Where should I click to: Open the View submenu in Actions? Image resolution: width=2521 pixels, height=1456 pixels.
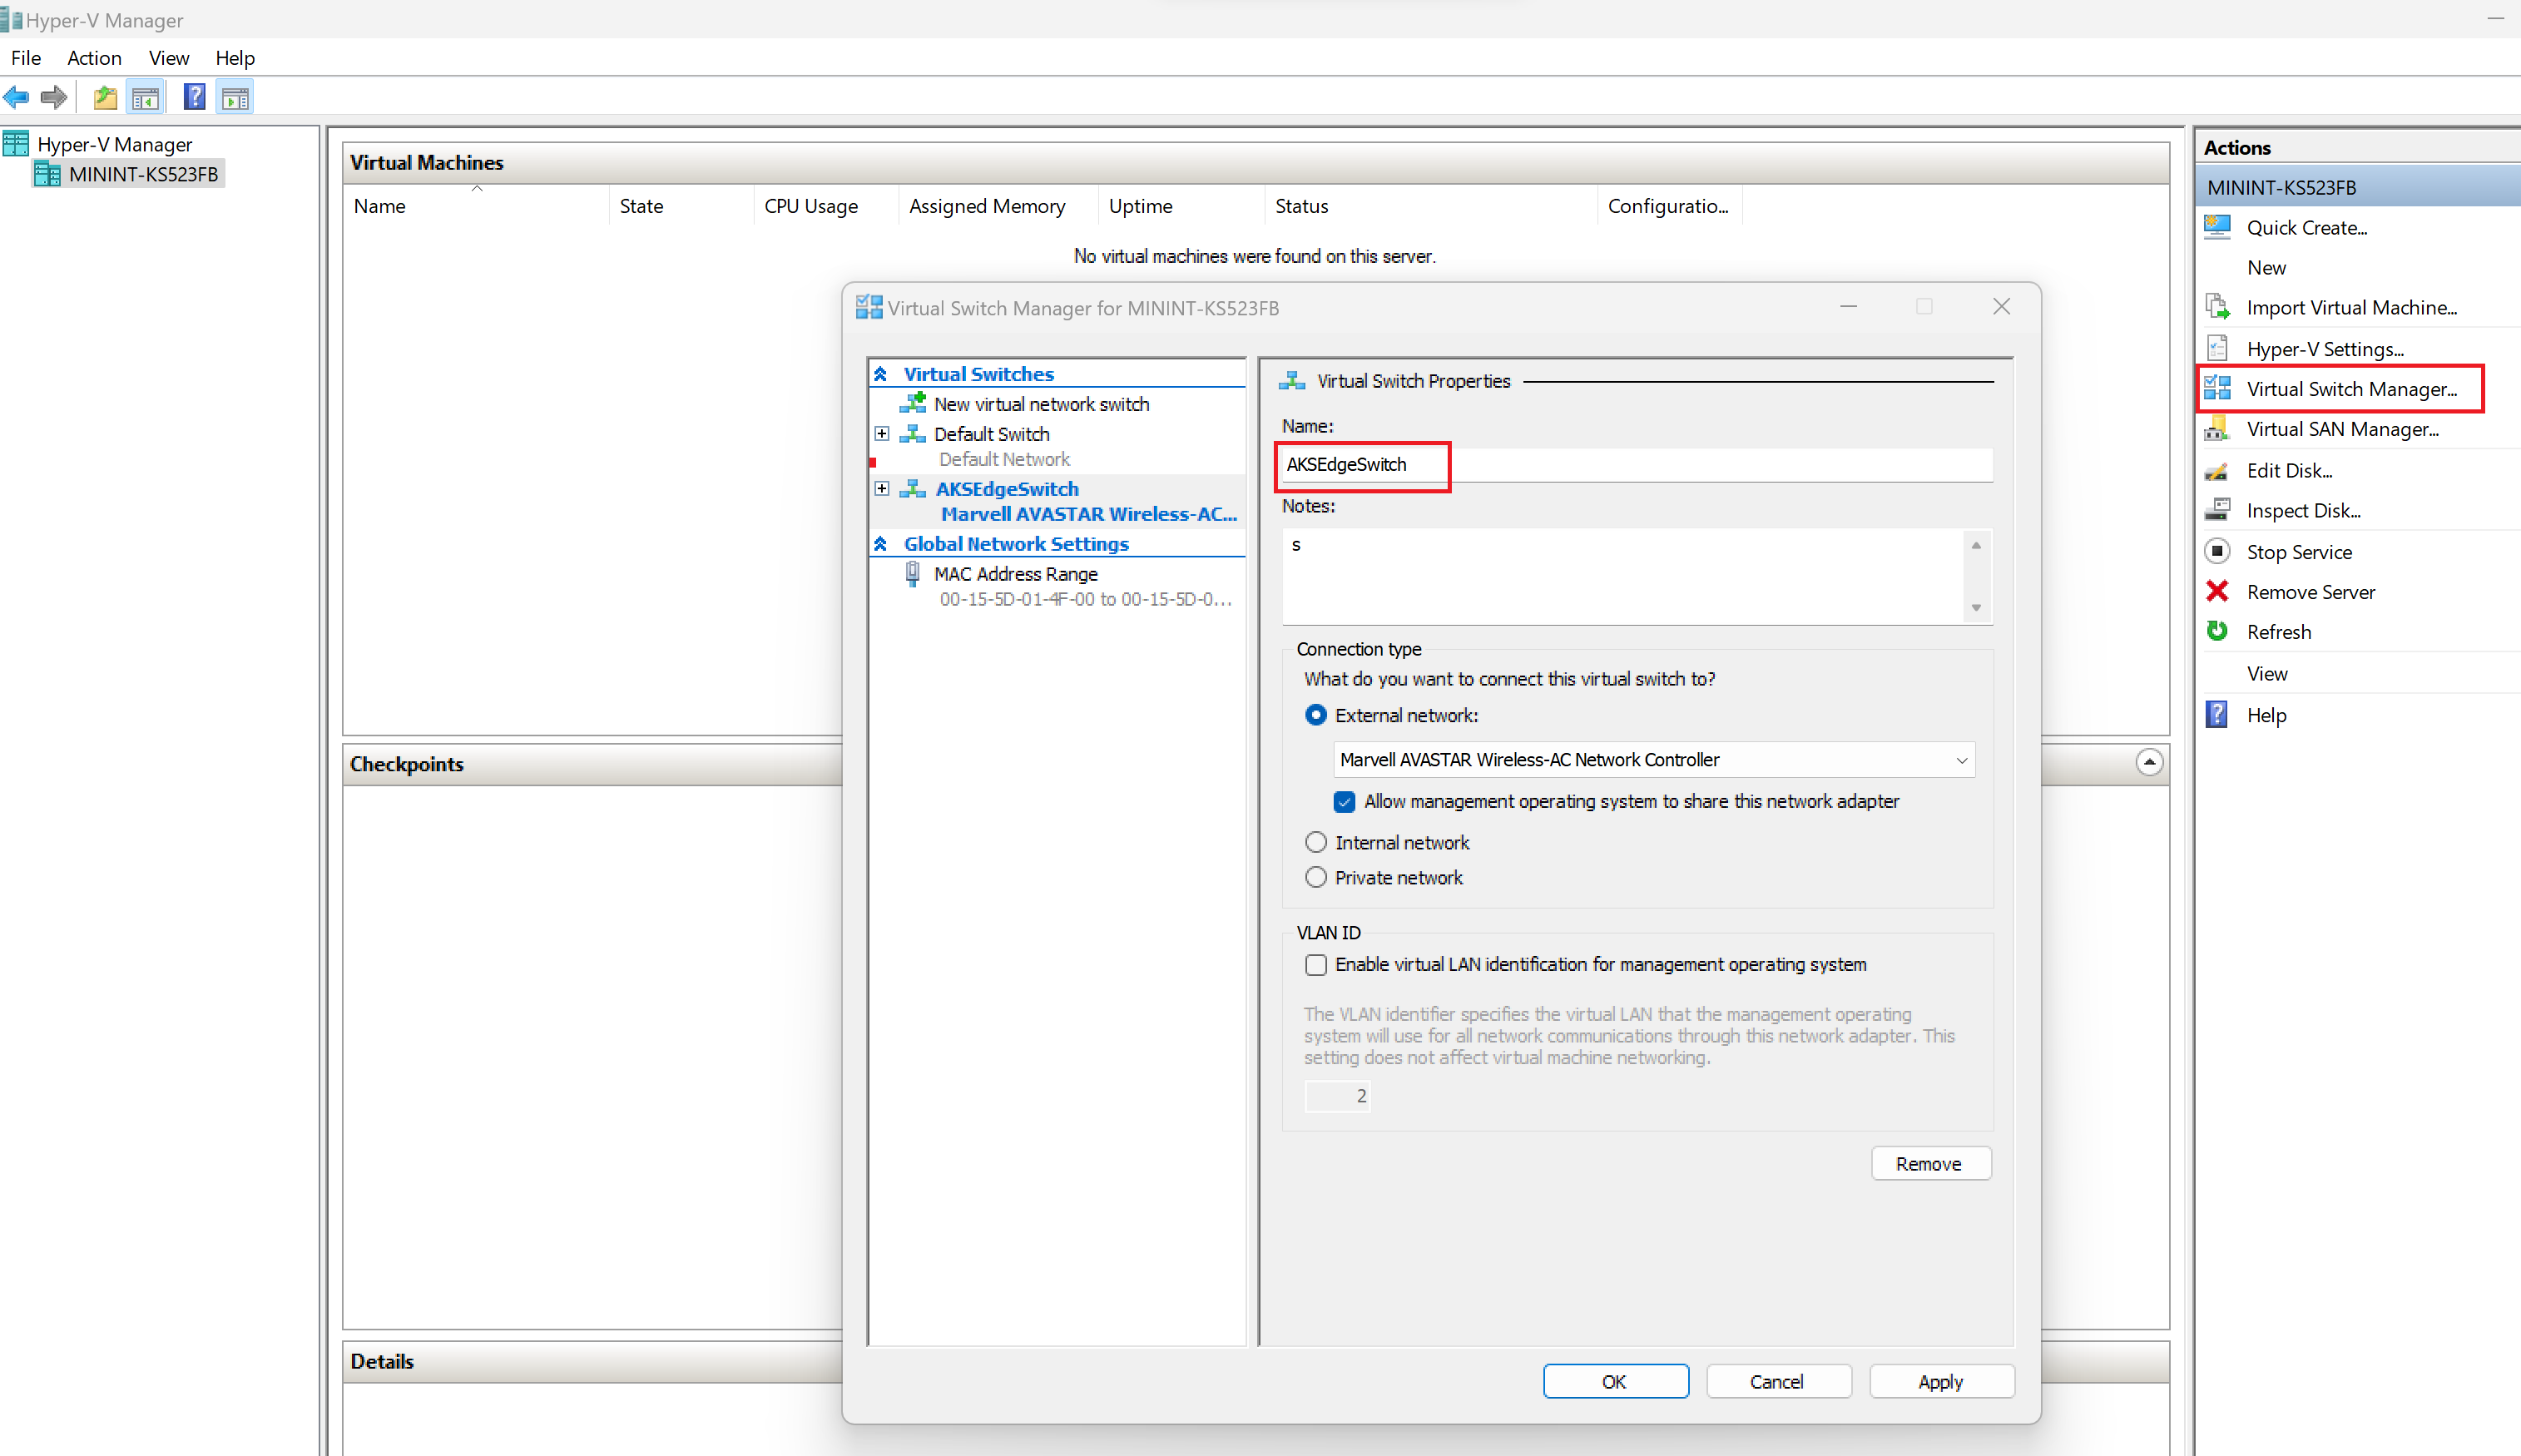coord(2267,674)
